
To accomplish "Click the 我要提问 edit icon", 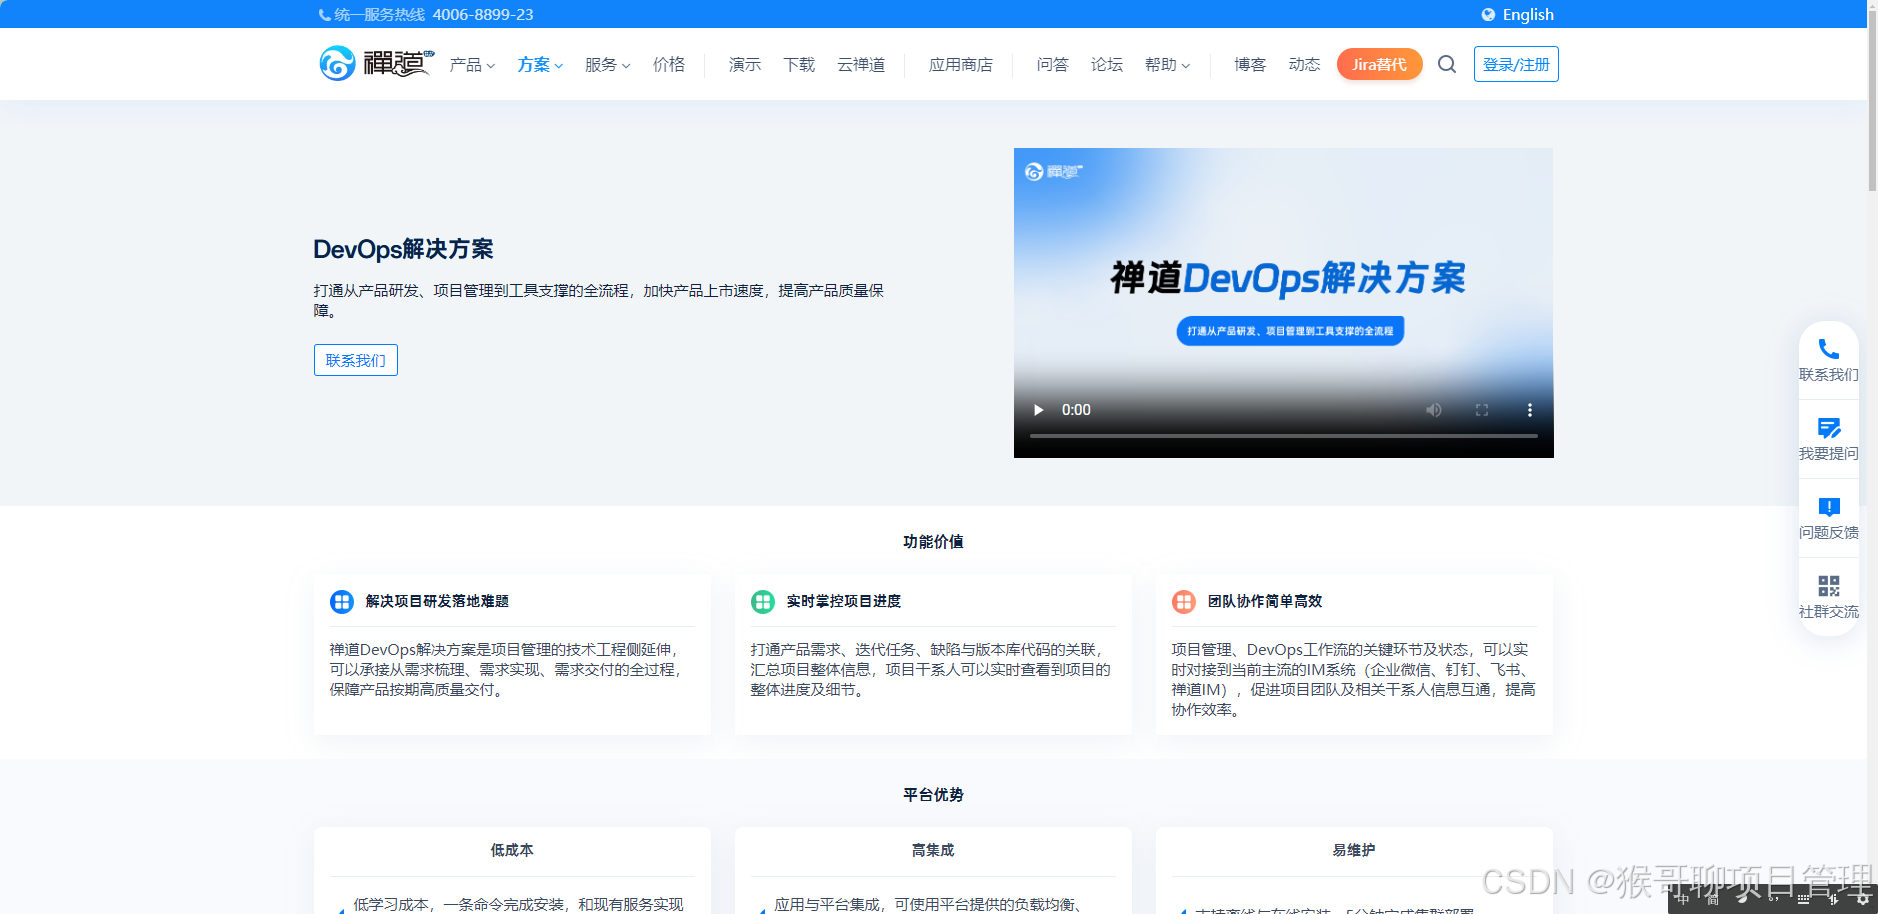I will 1829,428.
